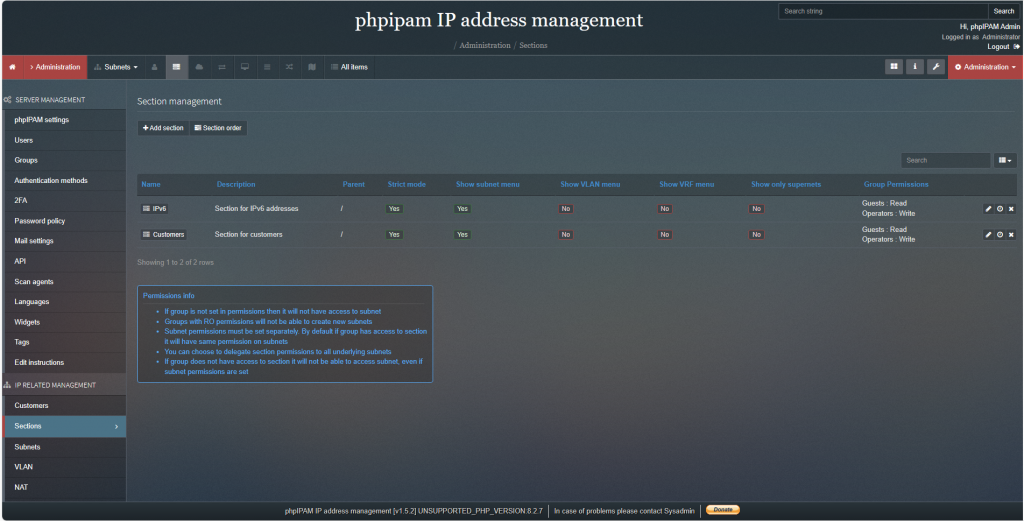Sort table by Show VRF menu header

coord(686,185)
